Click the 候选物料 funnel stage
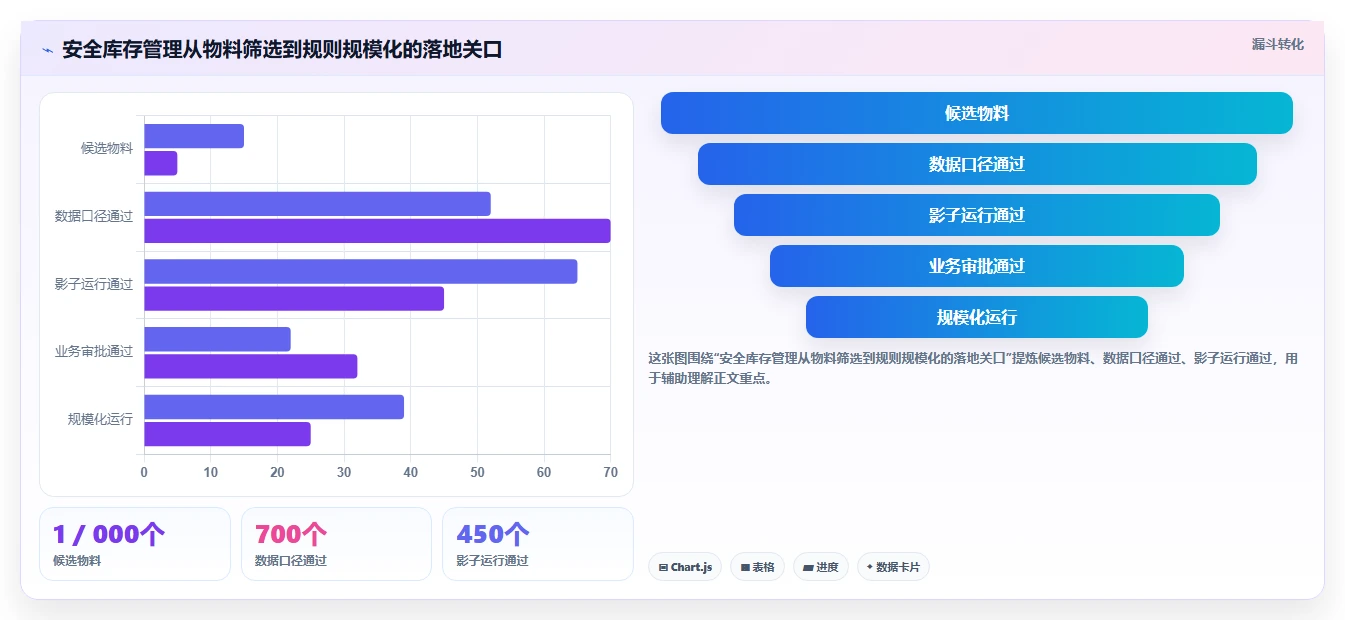 coord(977,113)
